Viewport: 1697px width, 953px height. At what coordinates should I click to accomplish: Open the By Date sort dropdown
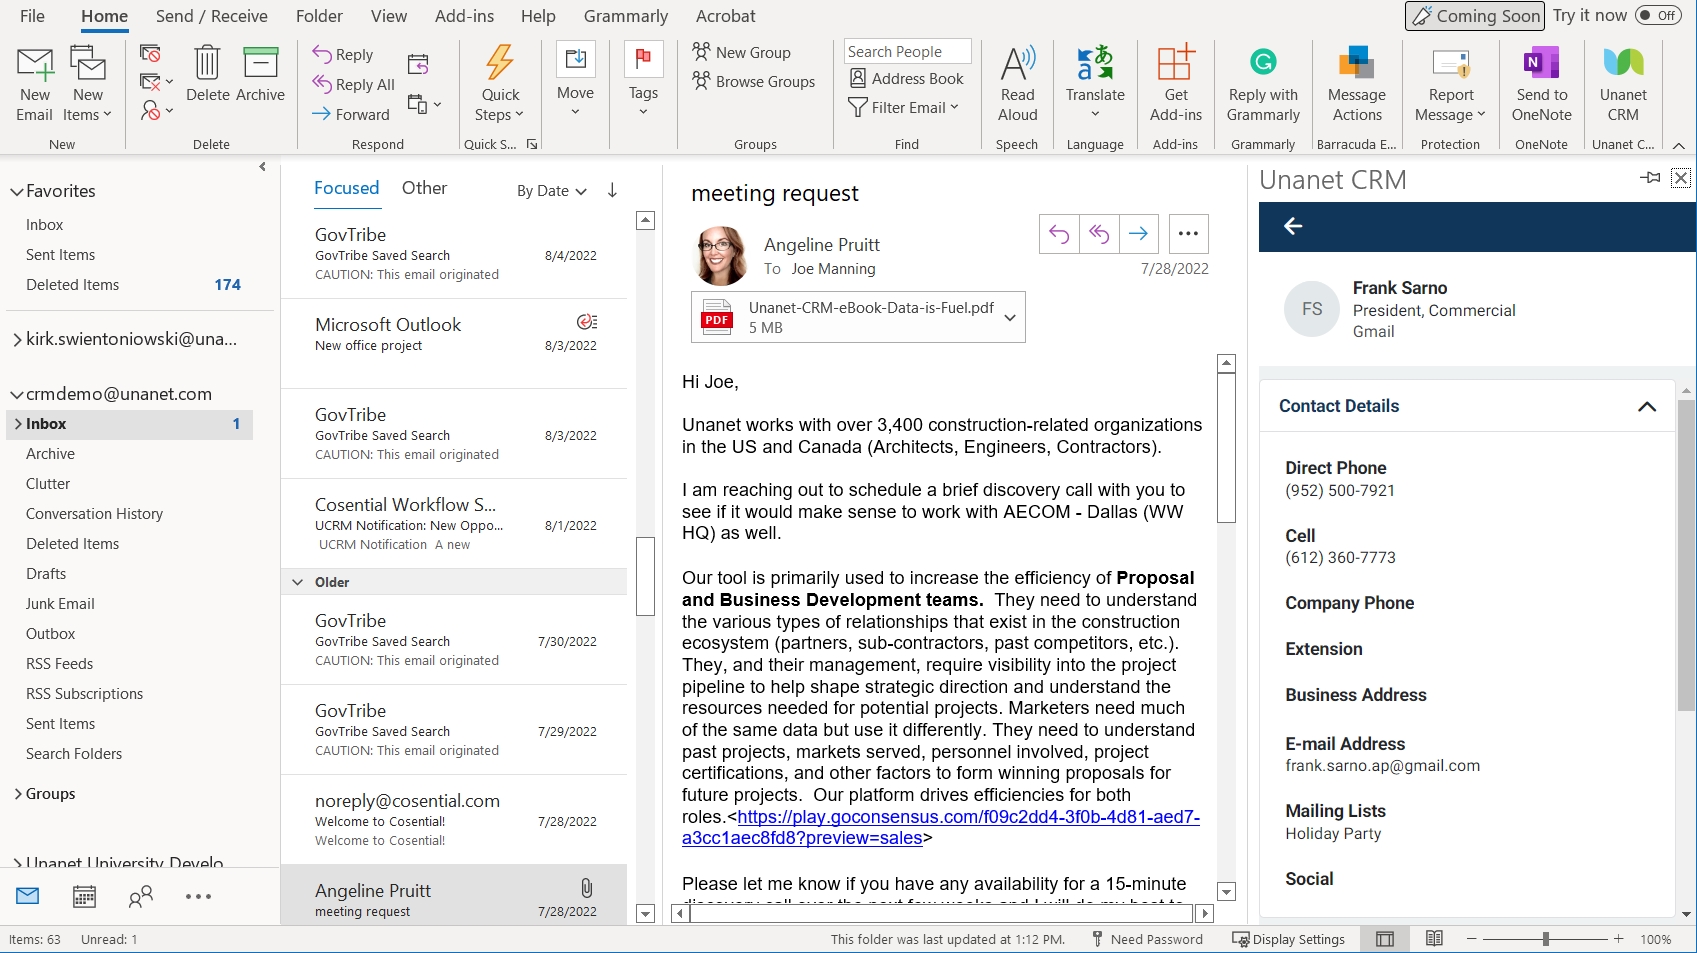(552, 191)
